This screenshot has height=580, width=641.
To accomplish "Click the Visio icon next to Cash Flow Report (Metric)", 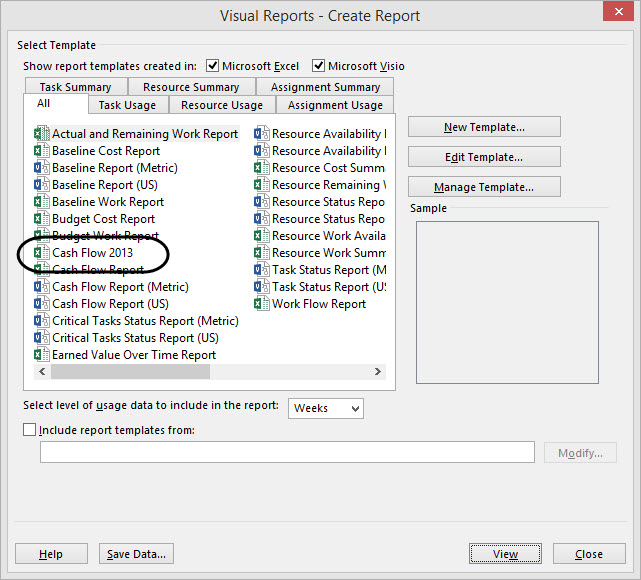I will (x=41, y=287).
